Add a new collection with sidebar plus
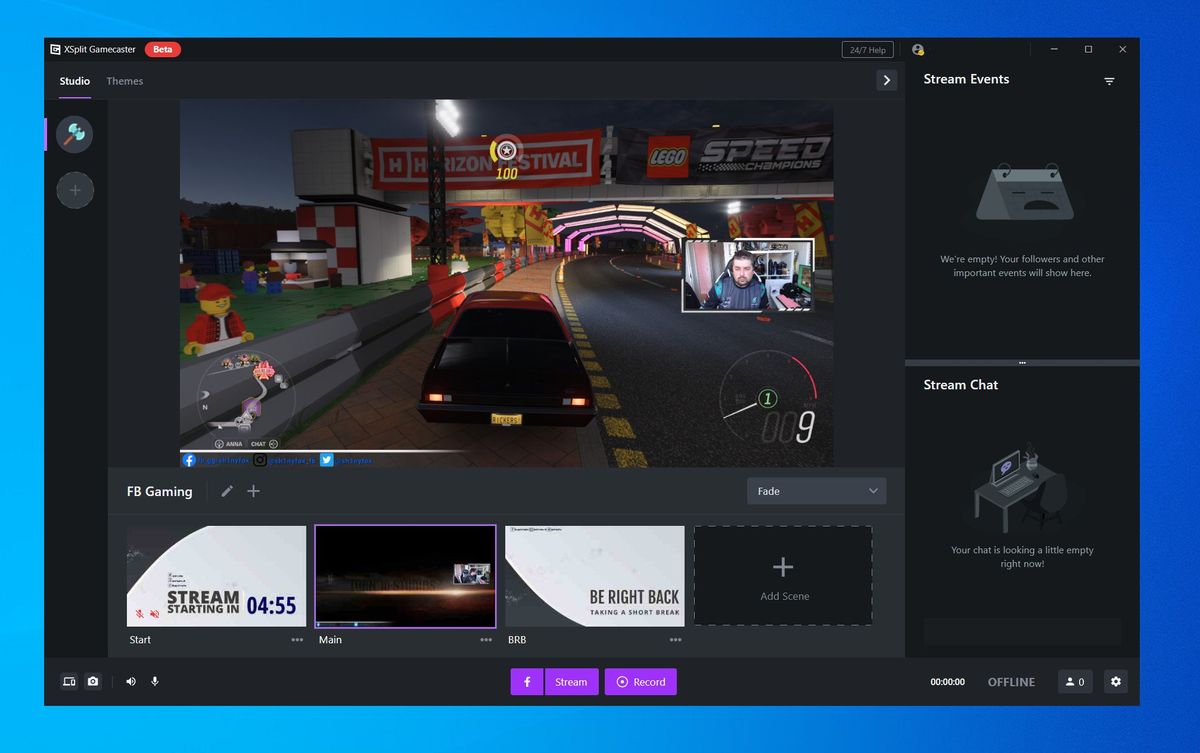Image resolution: width=1200 pixels, height=753 pixels. coord(75,190)
